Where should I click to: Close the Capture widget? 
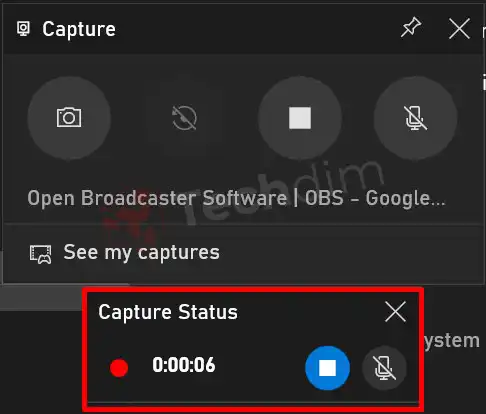[x=459, y=28]
